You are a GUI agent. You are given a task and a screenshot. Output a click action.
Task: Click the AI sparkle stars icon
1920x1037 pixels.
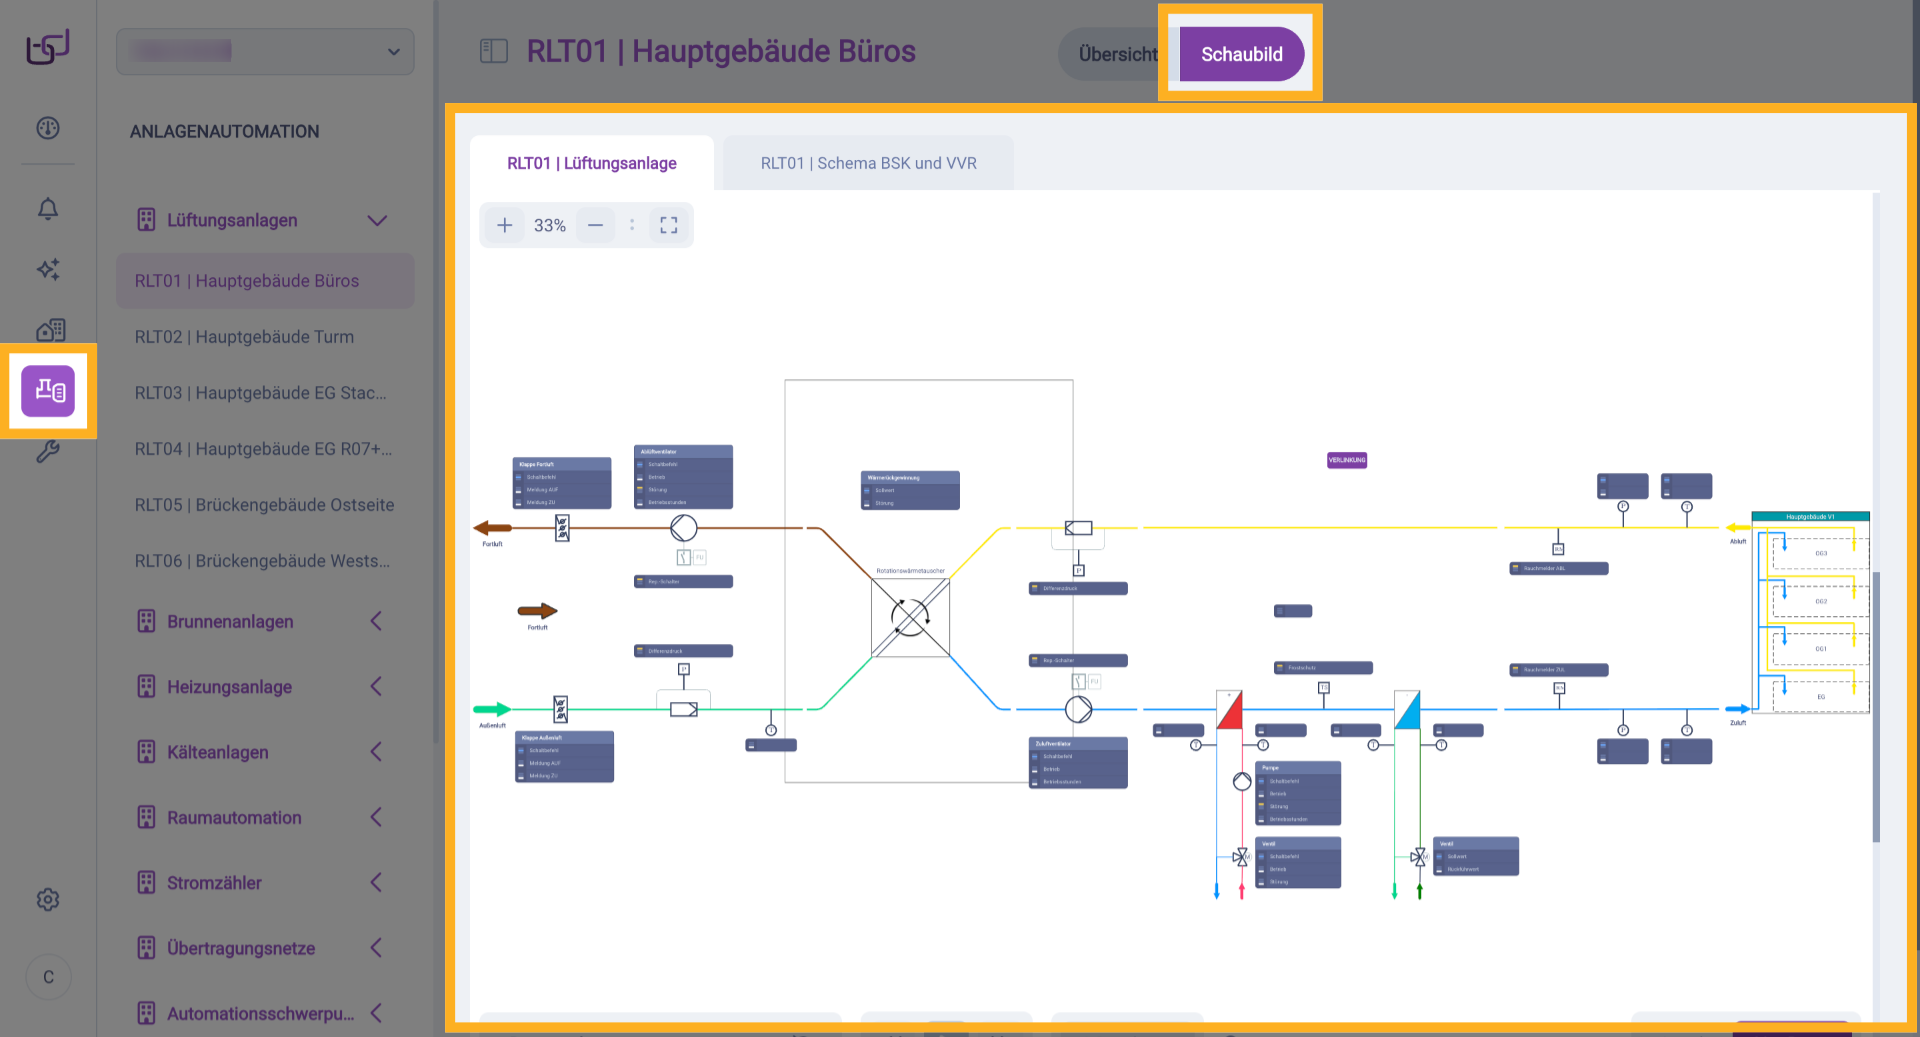pos(48,269)
